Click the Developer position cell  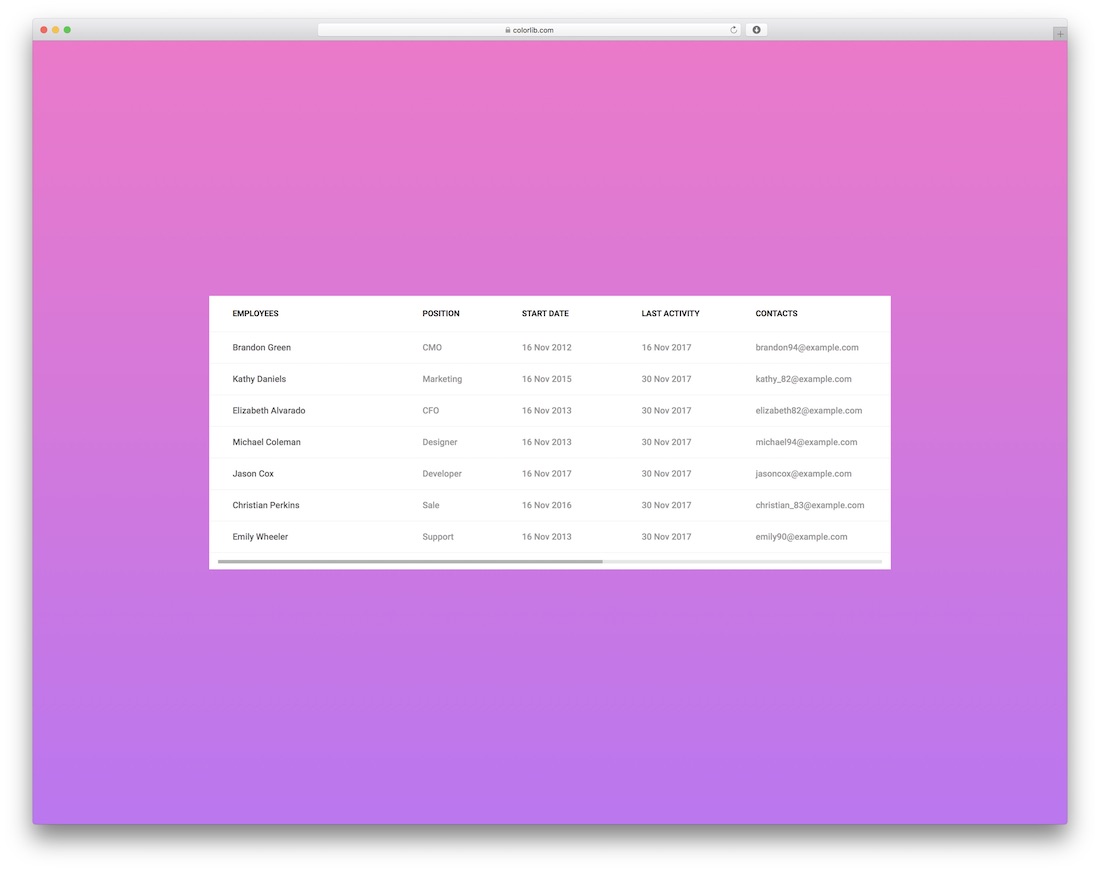[x=442, y=474]
